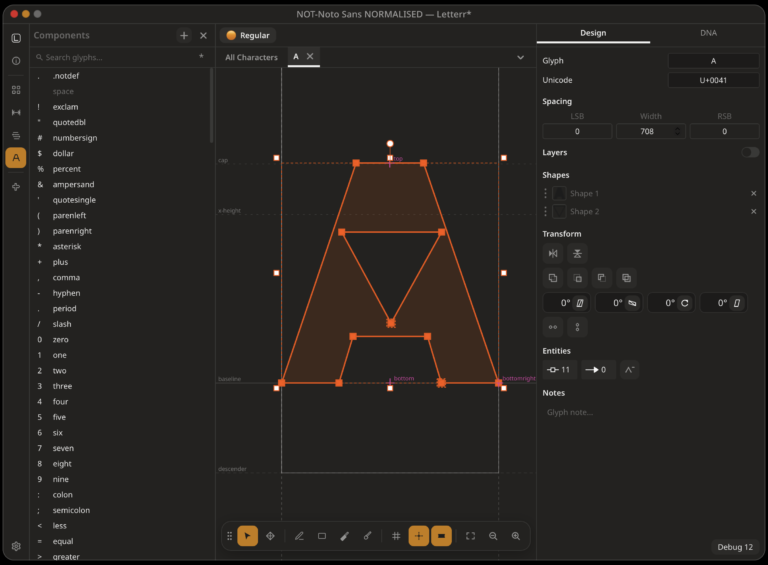The height and width of the screenshot is (565, 768).
Task: Select the Rectangle shape tool
Action: click(x=322, y=536)
